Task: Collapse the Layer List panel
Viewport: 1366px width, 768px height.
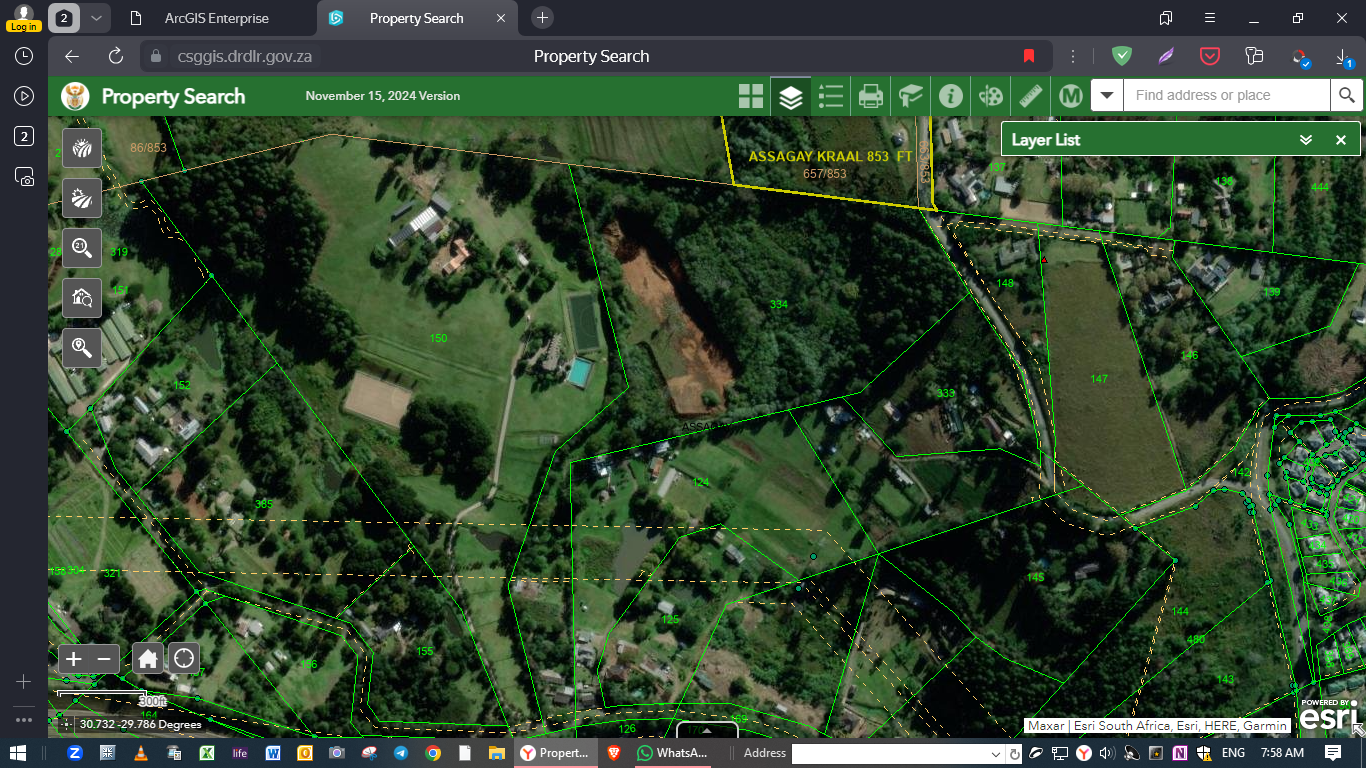Action: pos(1305,140)
